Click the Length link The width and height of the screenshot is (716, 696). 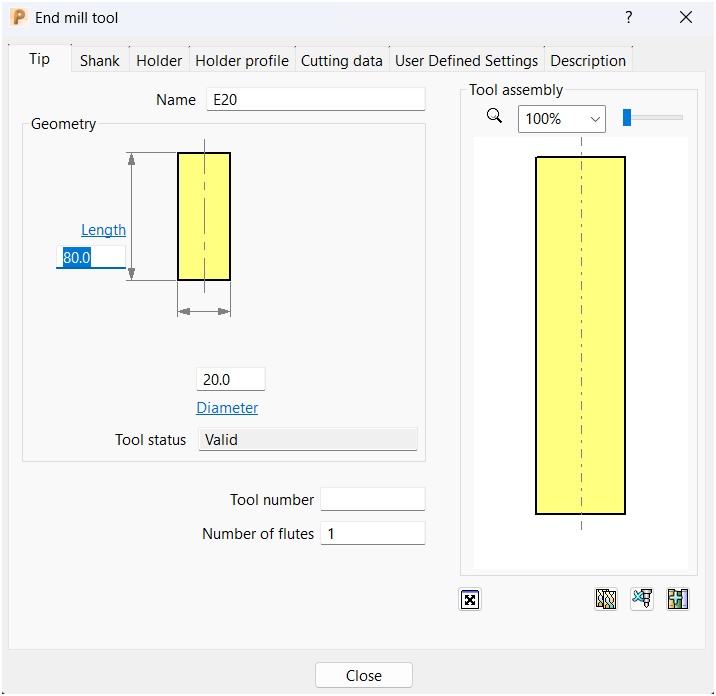103,230
